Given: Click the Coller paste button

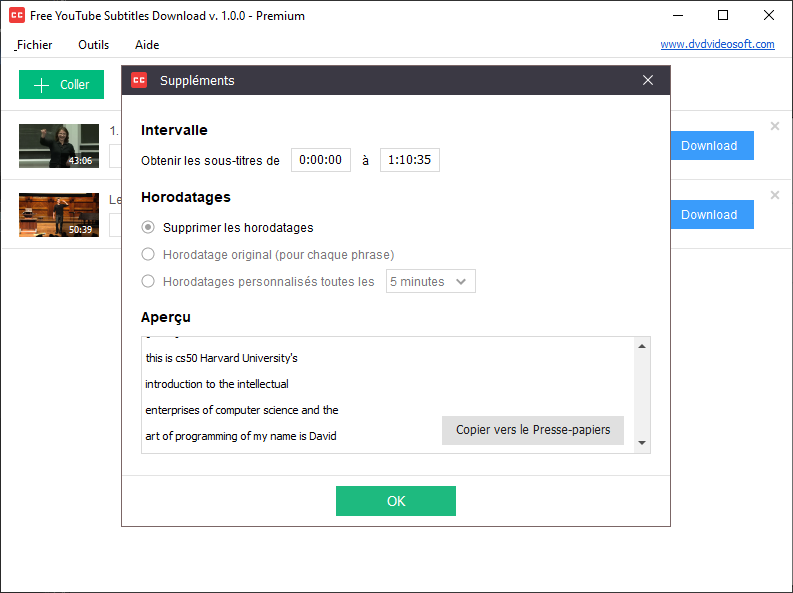Looking at the screenshot, I should [61, 84].
